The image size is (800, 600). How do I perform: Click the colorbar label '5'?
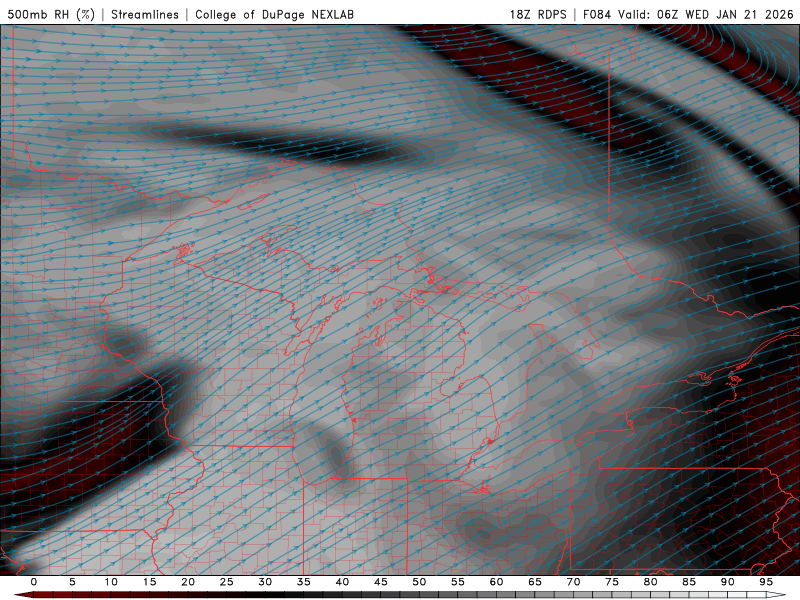(72, 582)
